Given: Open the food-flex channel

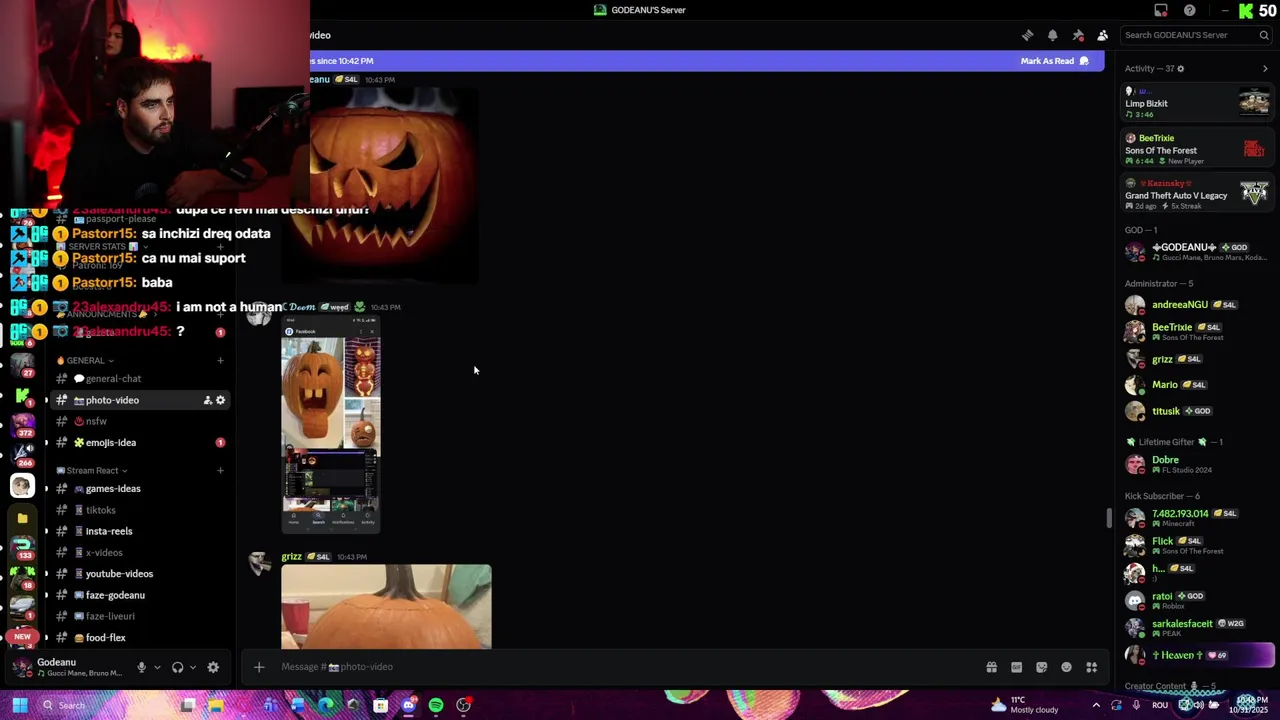Looking at the screenshot, I should click(x=138, y=638).
